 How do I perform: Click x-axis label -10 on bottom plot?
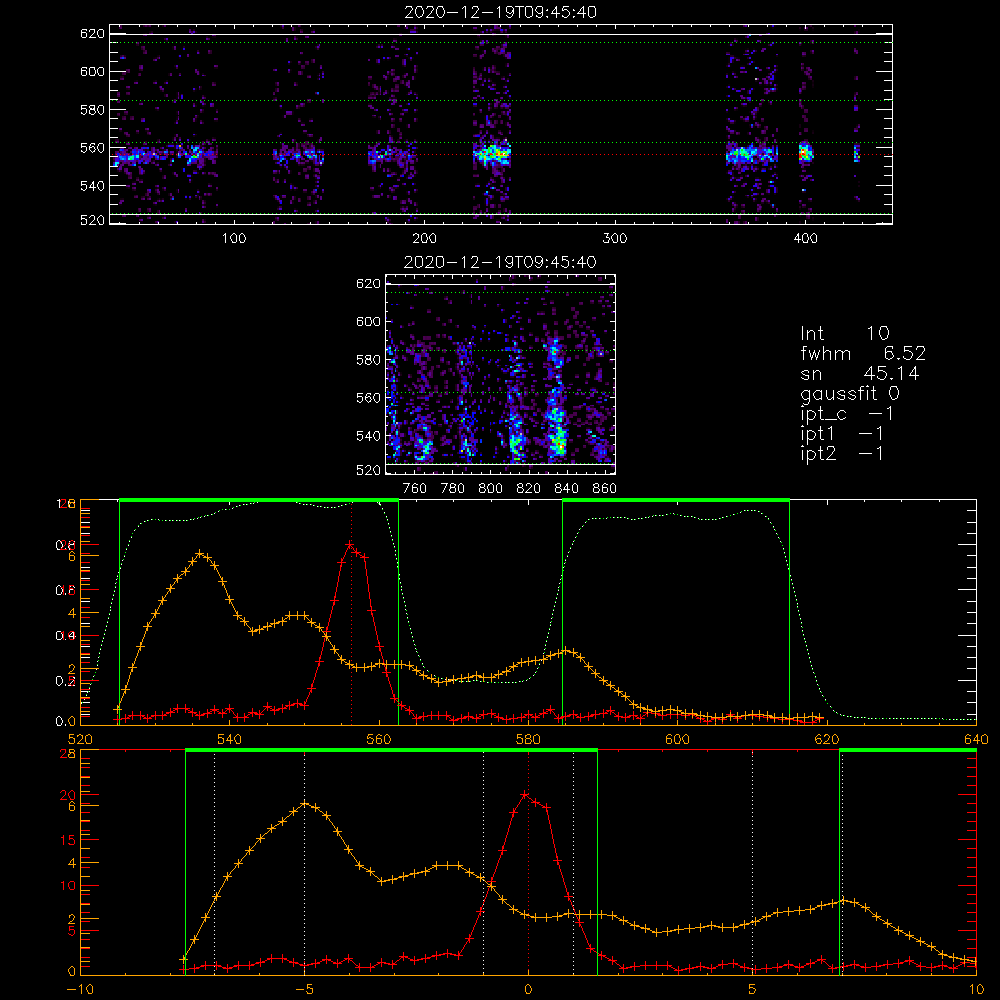[80, 989]
